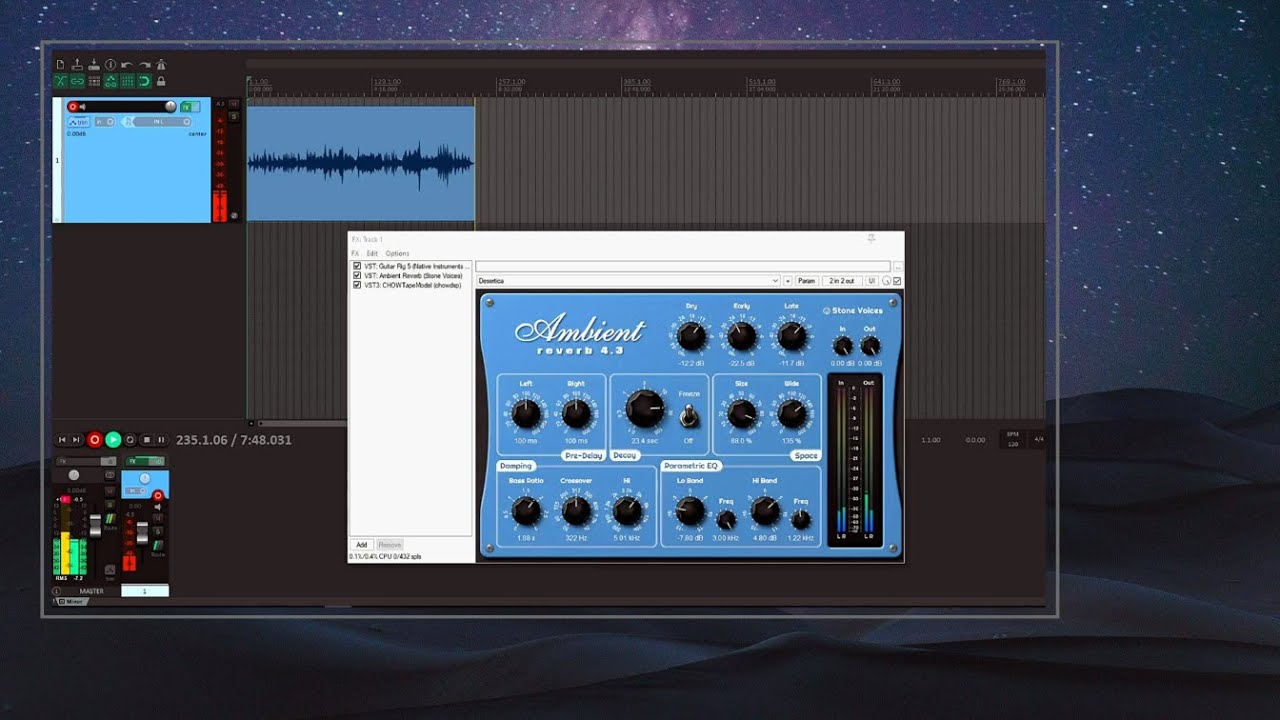Toggle ripple editing in the toolbar
This screenshot has height=720, width=1280.
pyautogui.click(x=94, y=81)
